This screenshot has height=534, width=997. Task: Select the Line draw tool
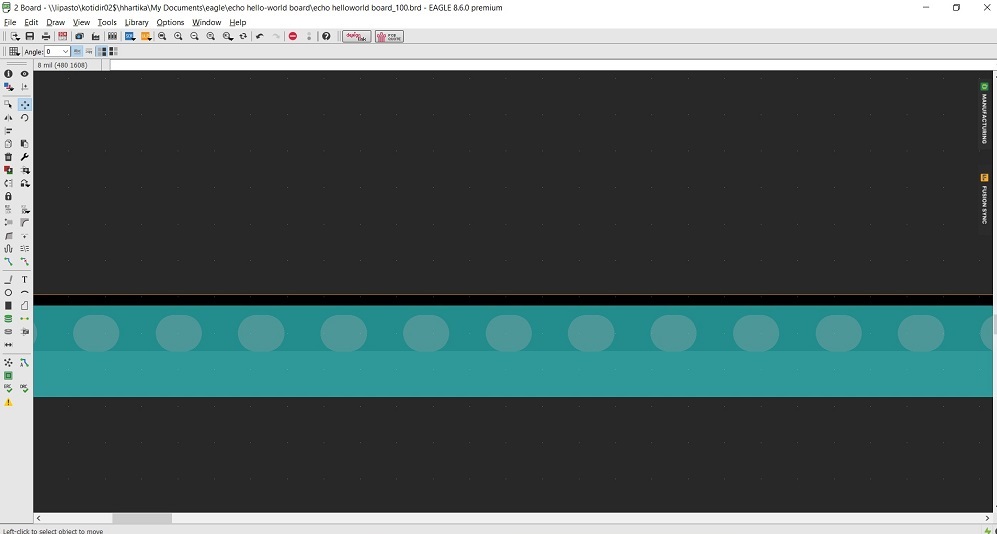tap(8, 280)
